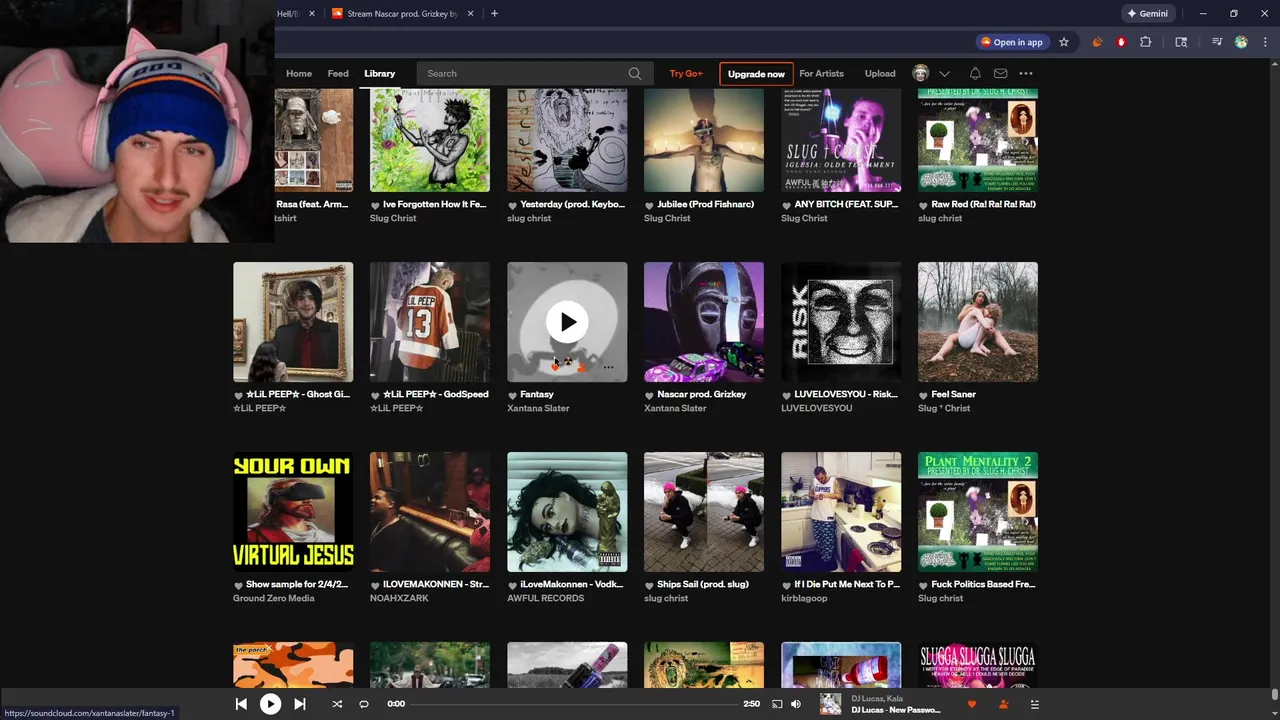This screenshot has height=720, width=1280.
Task: Go to the Feed nav item
Action: coord(338,73)
